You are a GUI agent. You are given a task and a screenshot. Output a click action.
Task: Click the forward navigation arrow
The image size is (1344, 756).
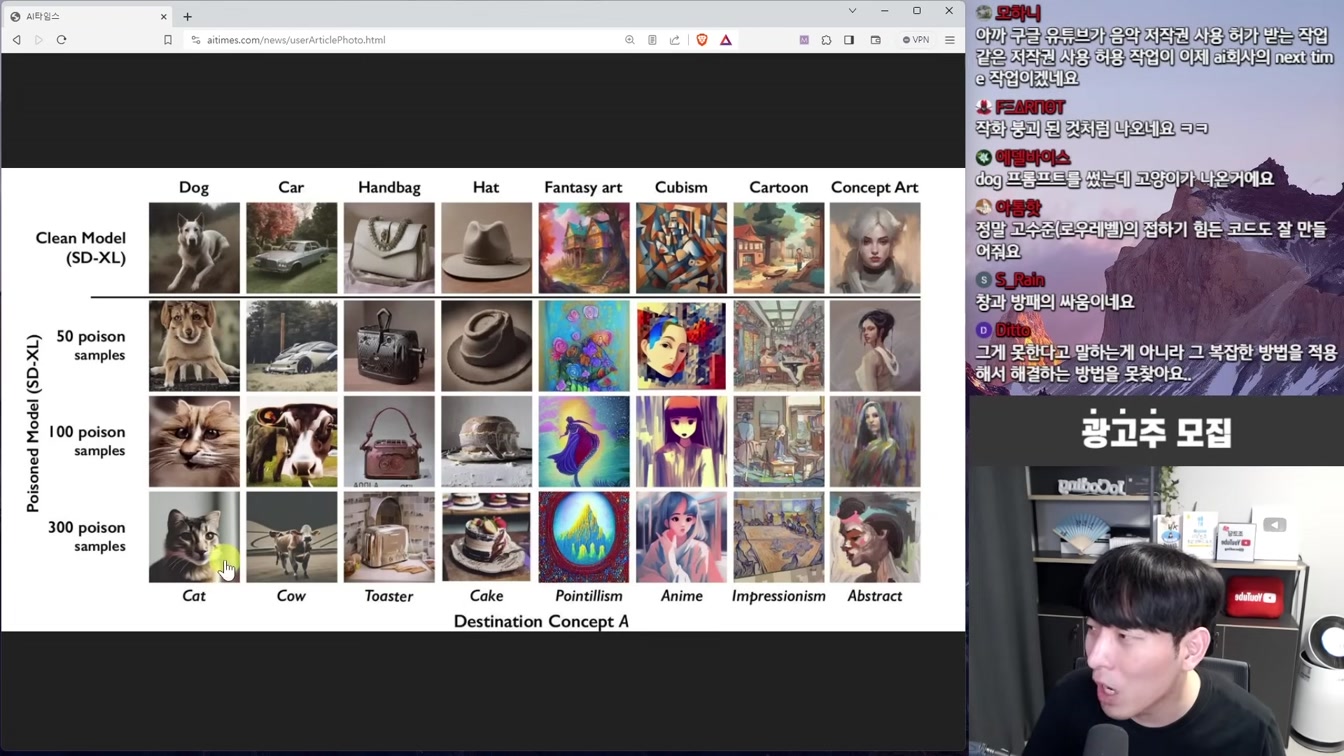coord(39,40)
